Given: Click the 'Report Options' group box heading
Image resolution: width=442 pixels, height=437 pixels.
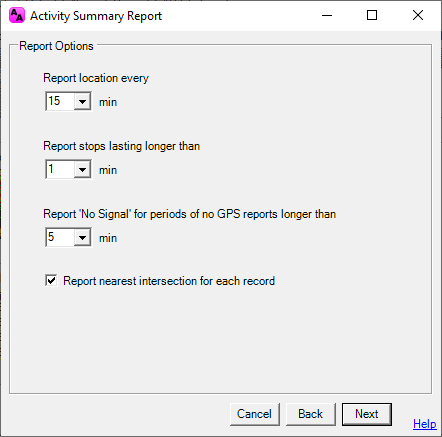Looking at the screenshot, I should point(56,46).
